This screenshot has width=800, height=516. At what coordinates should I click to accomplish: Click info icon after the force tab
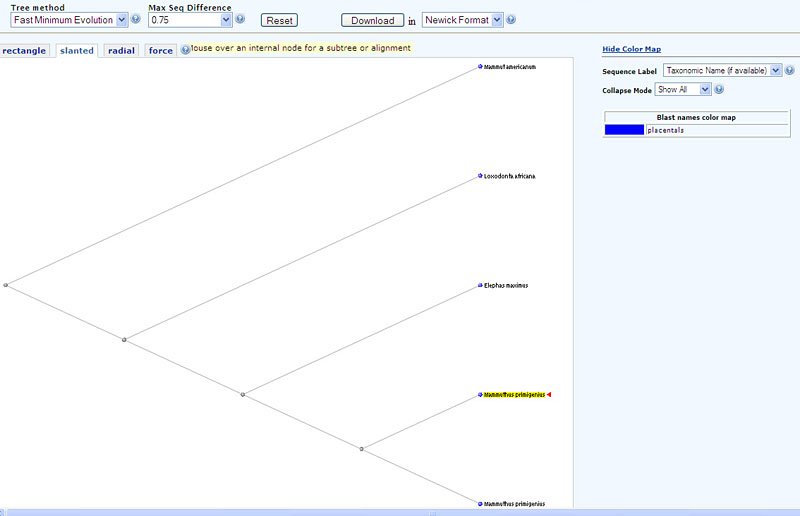186,50
